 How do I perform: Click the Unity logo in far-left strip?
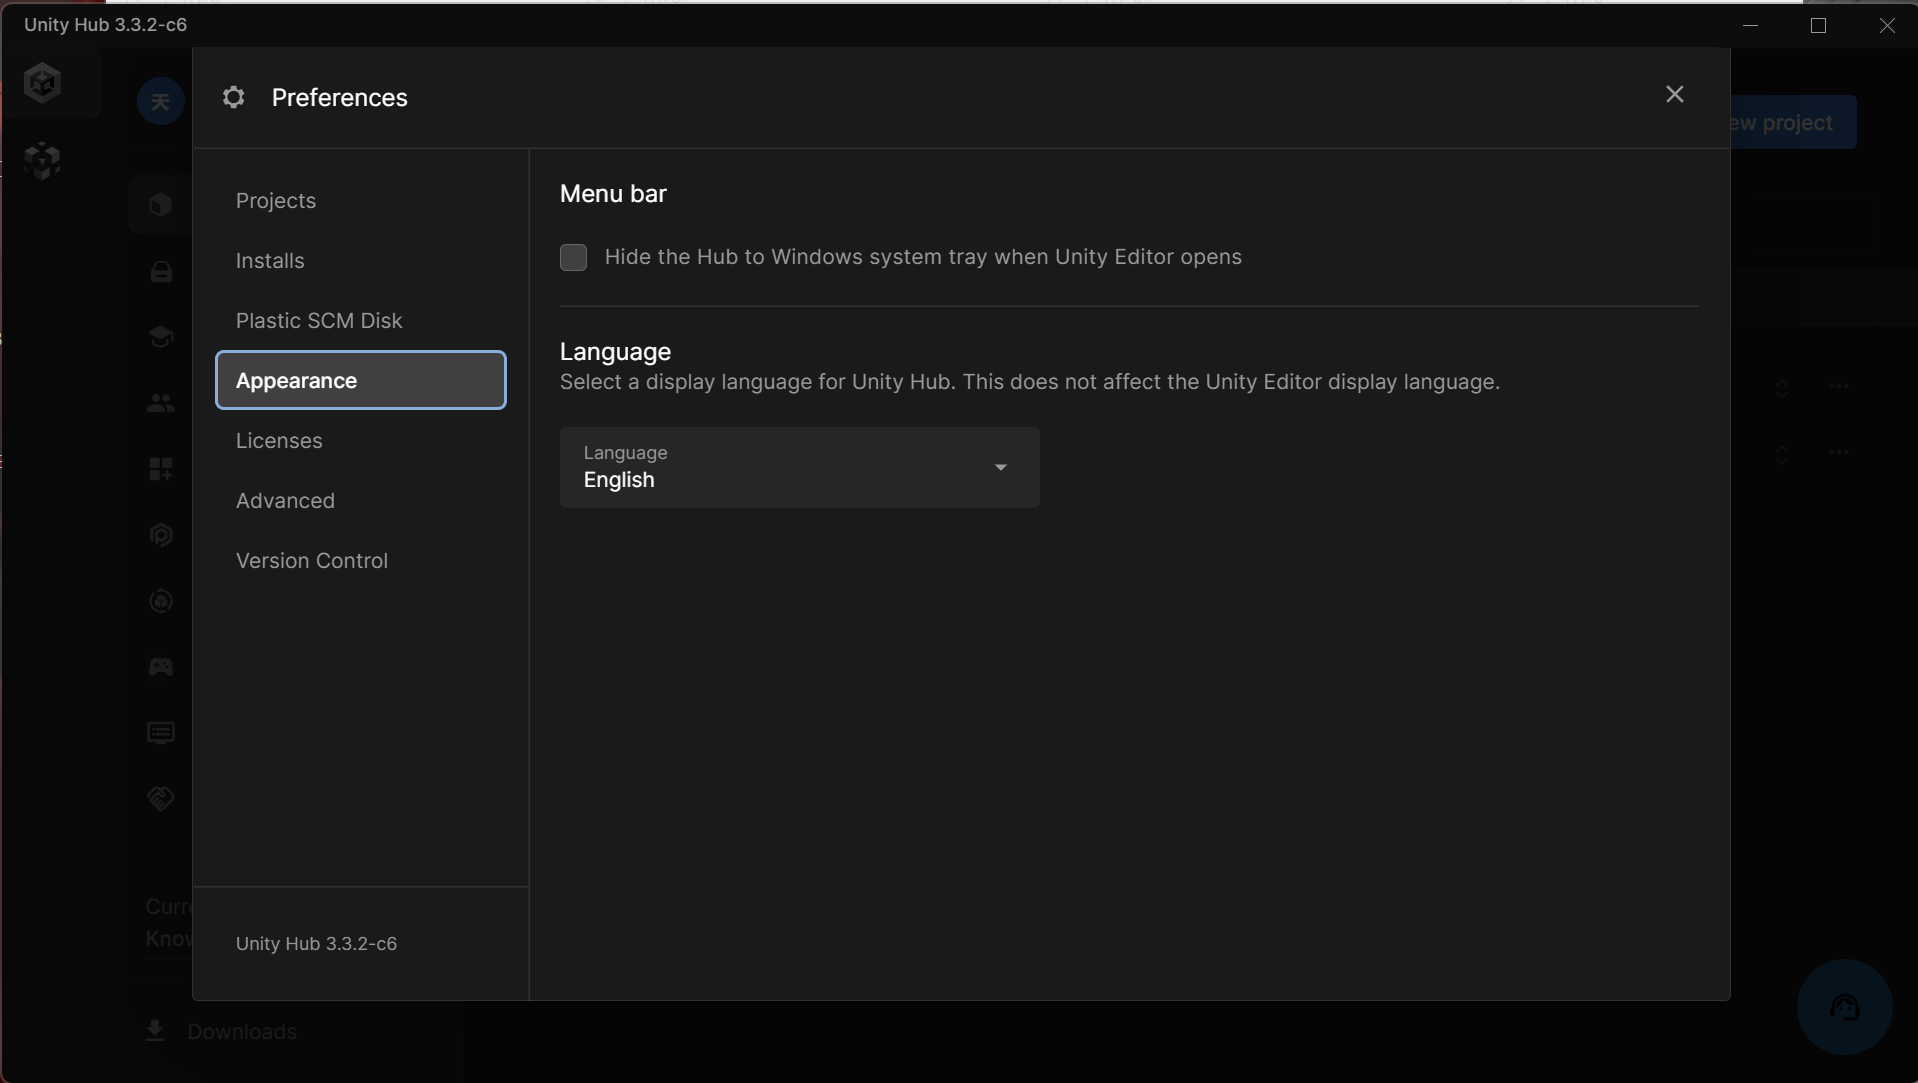click(x=42, y=83)
